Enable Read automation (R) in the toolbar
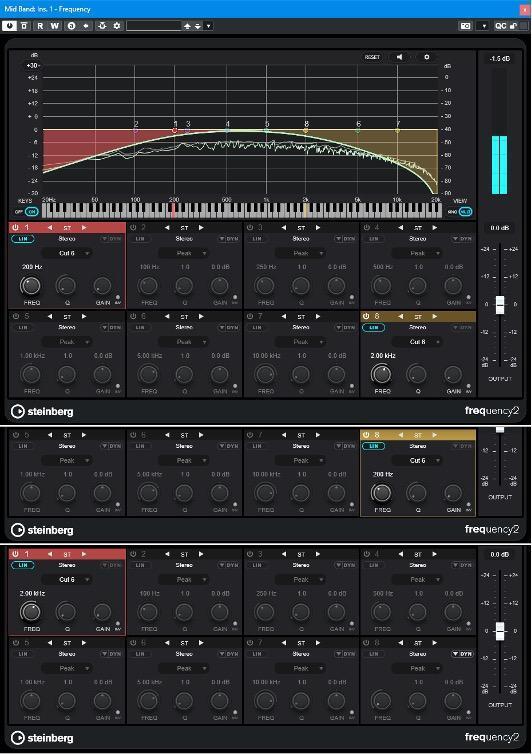 point(40,26)
